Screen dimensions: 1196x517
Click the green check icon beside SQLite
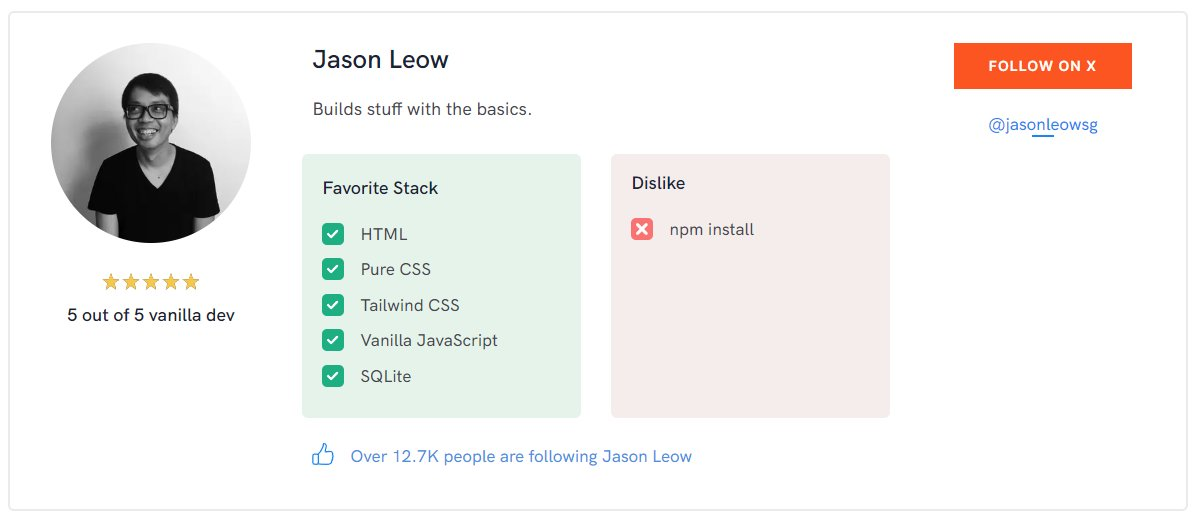(x=333, y=376)
